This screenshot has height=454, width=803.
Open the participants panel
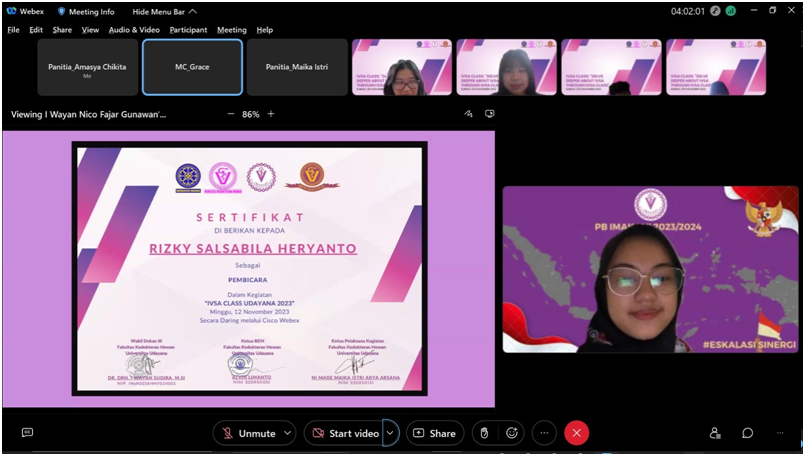[715, 433]
